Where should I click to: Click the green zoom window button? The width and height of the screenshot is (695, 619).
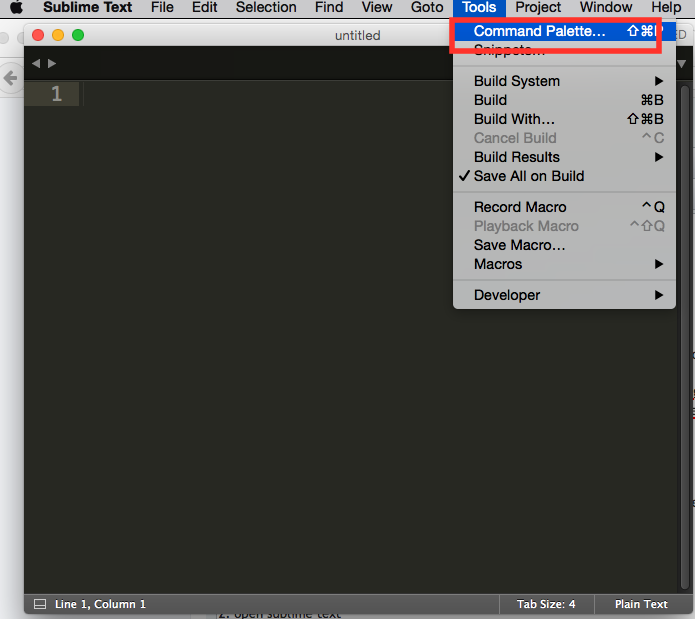pyautogui.click(x=78, y=35)
